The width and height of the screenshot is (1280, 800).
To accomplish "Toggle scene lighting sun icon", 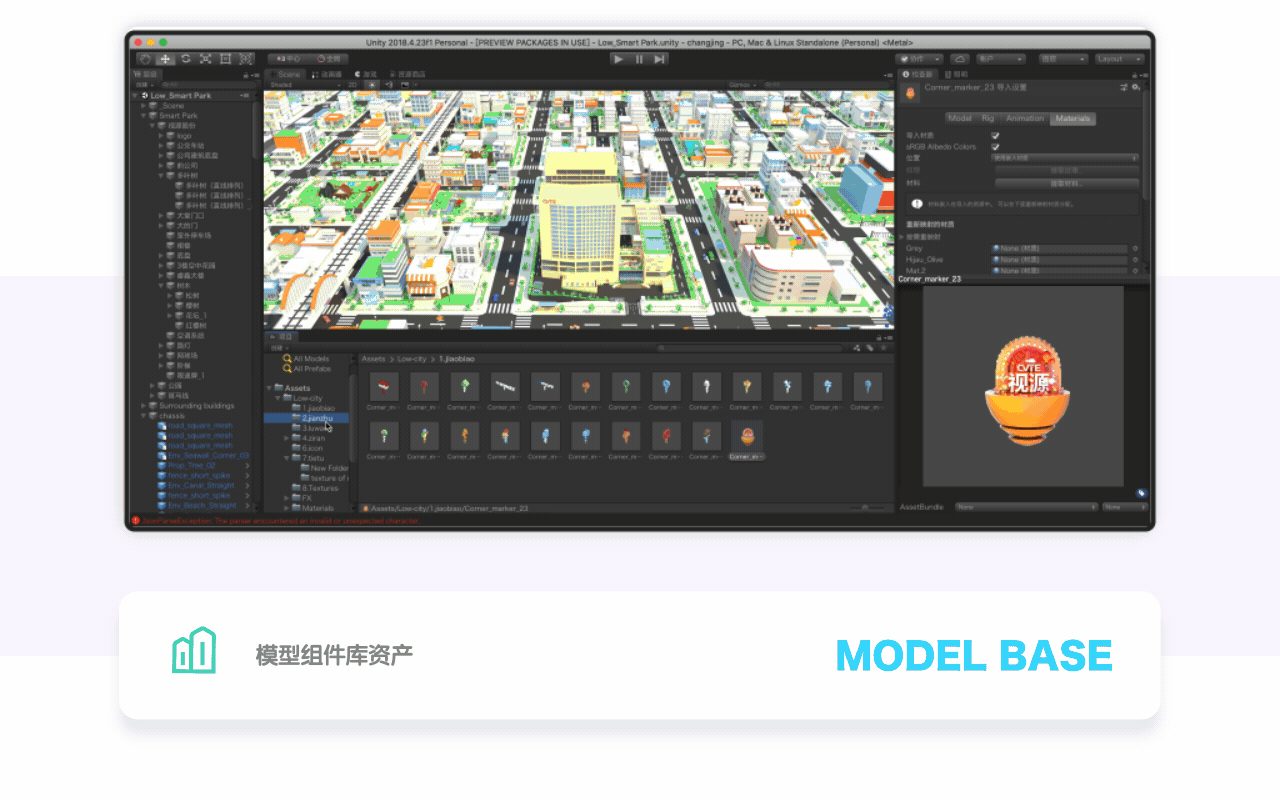I will [x=372, y=85].
